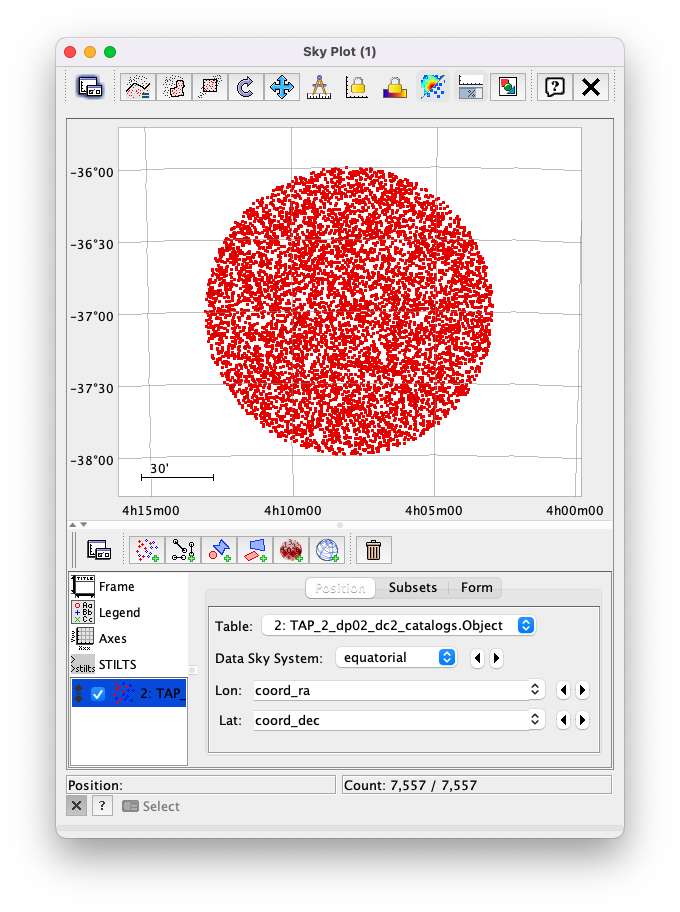Click the X close icon in top toolbar

tap(591, 87)
